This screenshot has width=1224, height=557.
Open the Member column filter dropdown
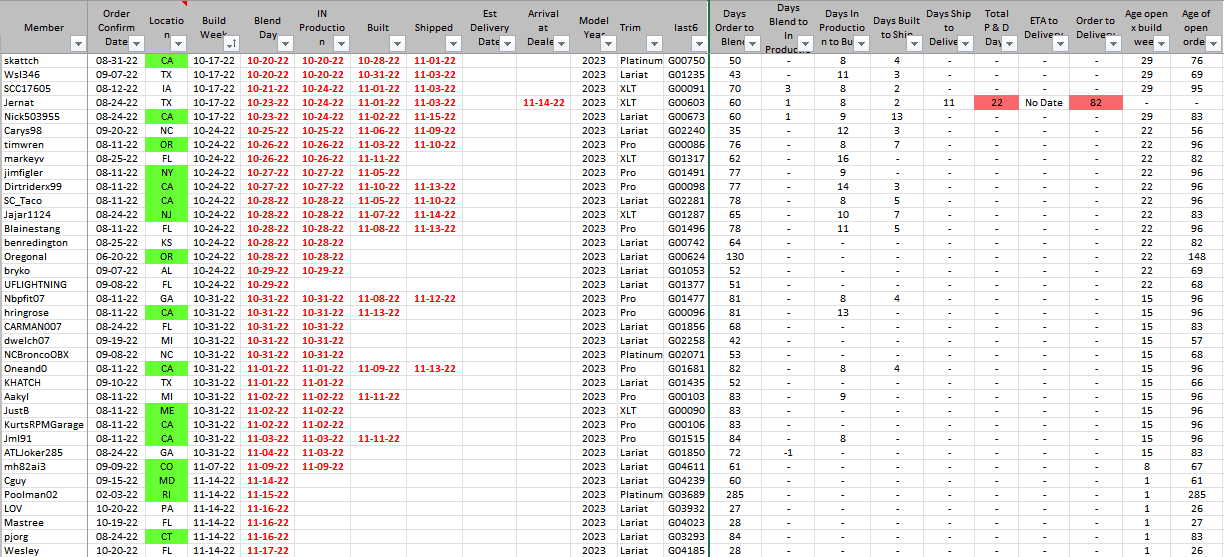point(78,44)
